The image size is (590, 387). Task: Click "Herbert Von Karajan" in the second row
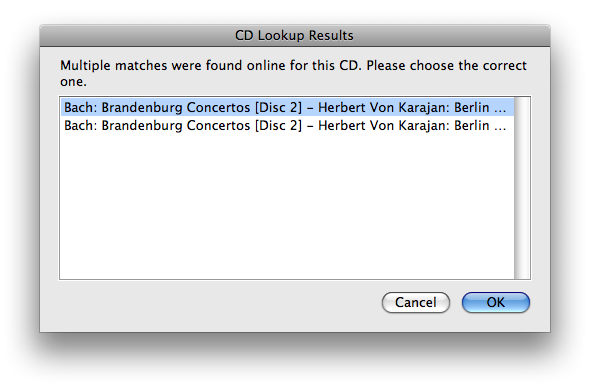click(x=383, y=126)
